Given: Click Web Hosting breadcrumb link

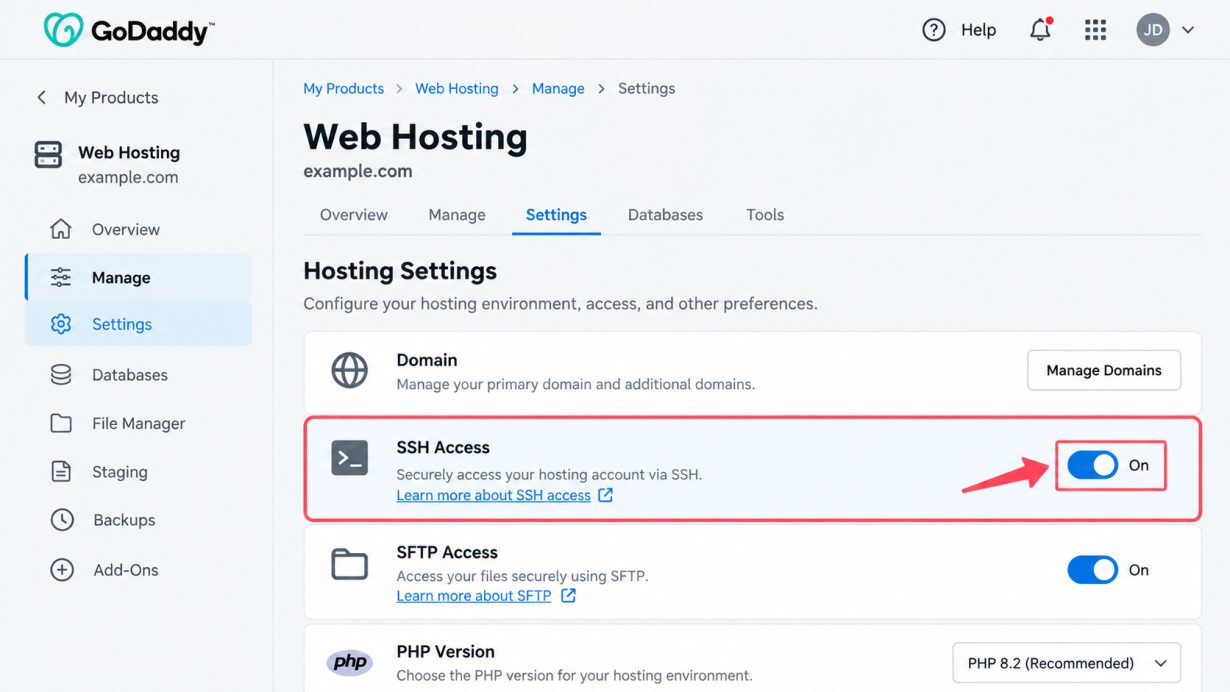Looking at the screenshot, I should pos(457,88).
